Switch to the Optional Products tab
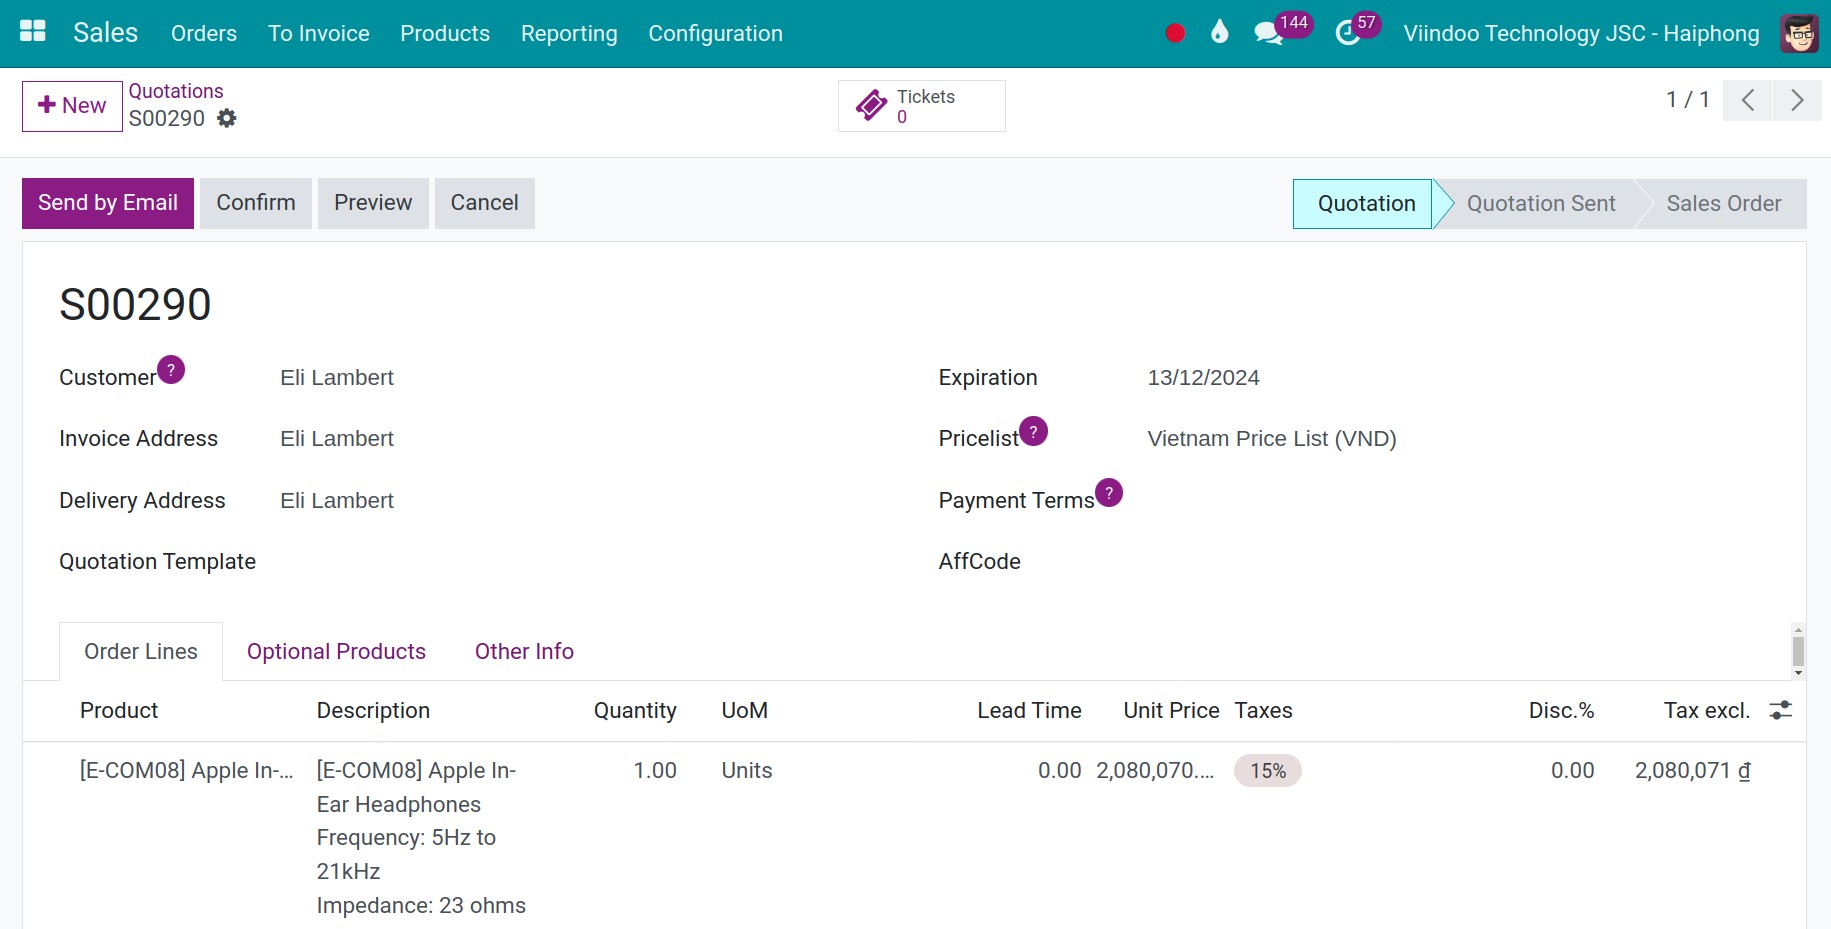Screen dimensions: 1831x929 [x=336, y=651]
